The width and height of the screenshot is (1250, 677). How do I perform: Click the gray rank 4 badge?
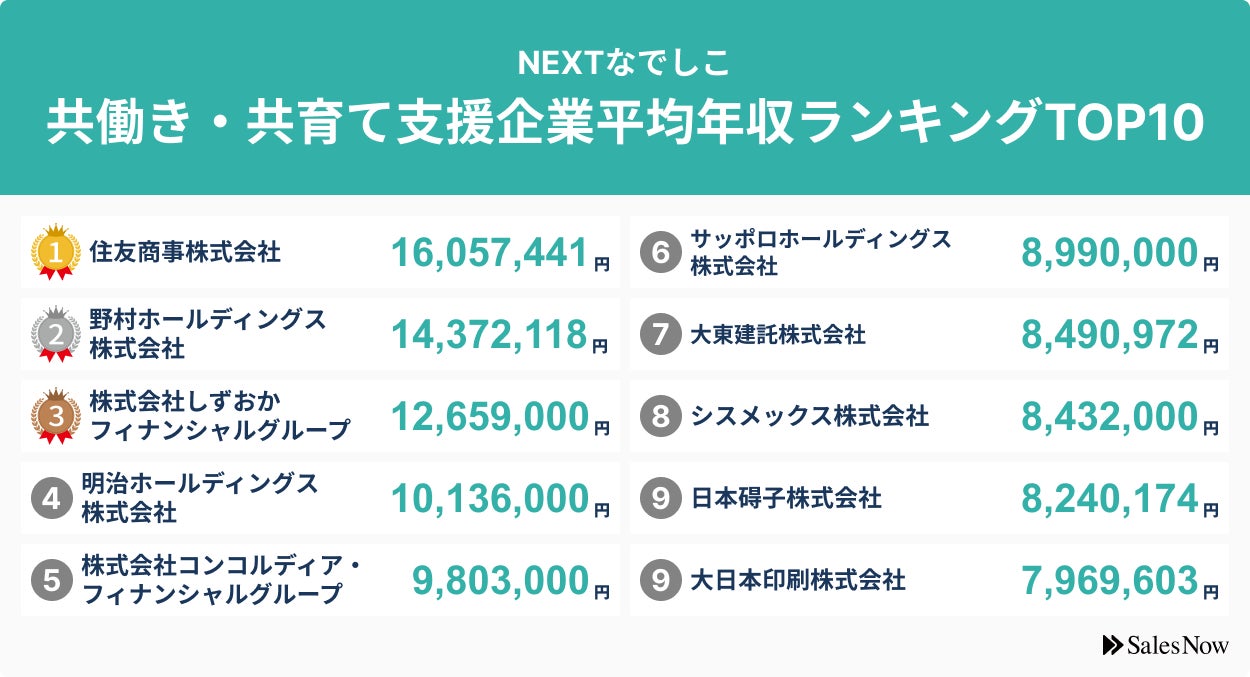(52, 498)
